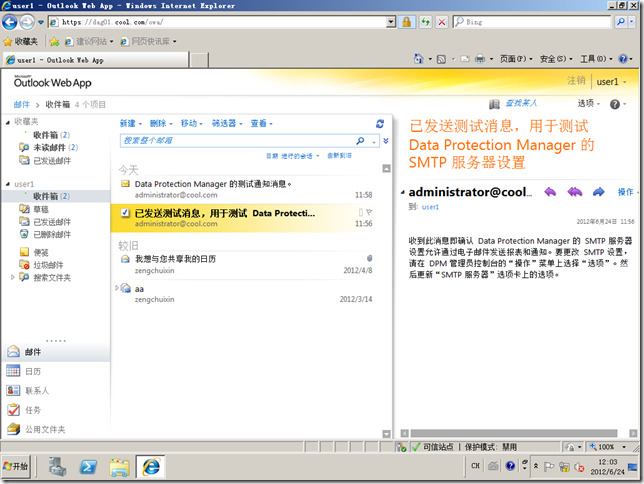Expand search options with the double chevron
644x484 pixels.
tap(386, 141)
